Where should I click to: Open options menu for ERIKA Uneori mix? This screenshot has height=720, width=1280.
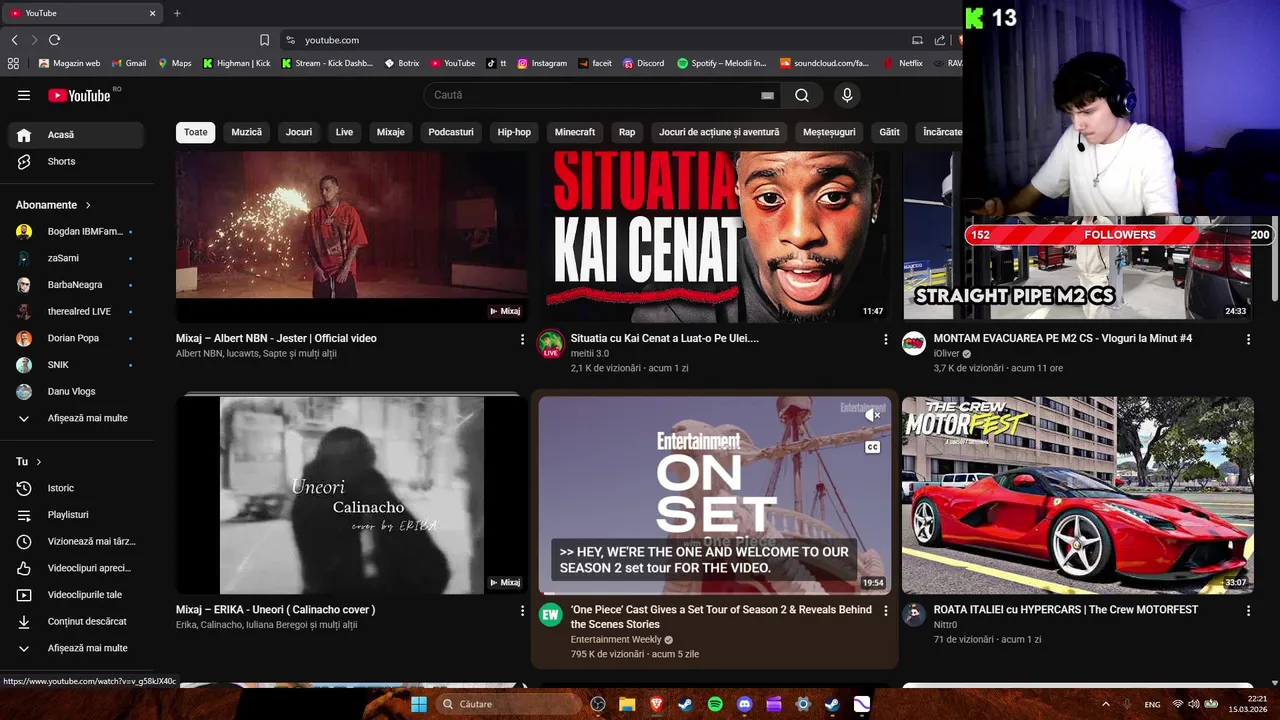522,610
